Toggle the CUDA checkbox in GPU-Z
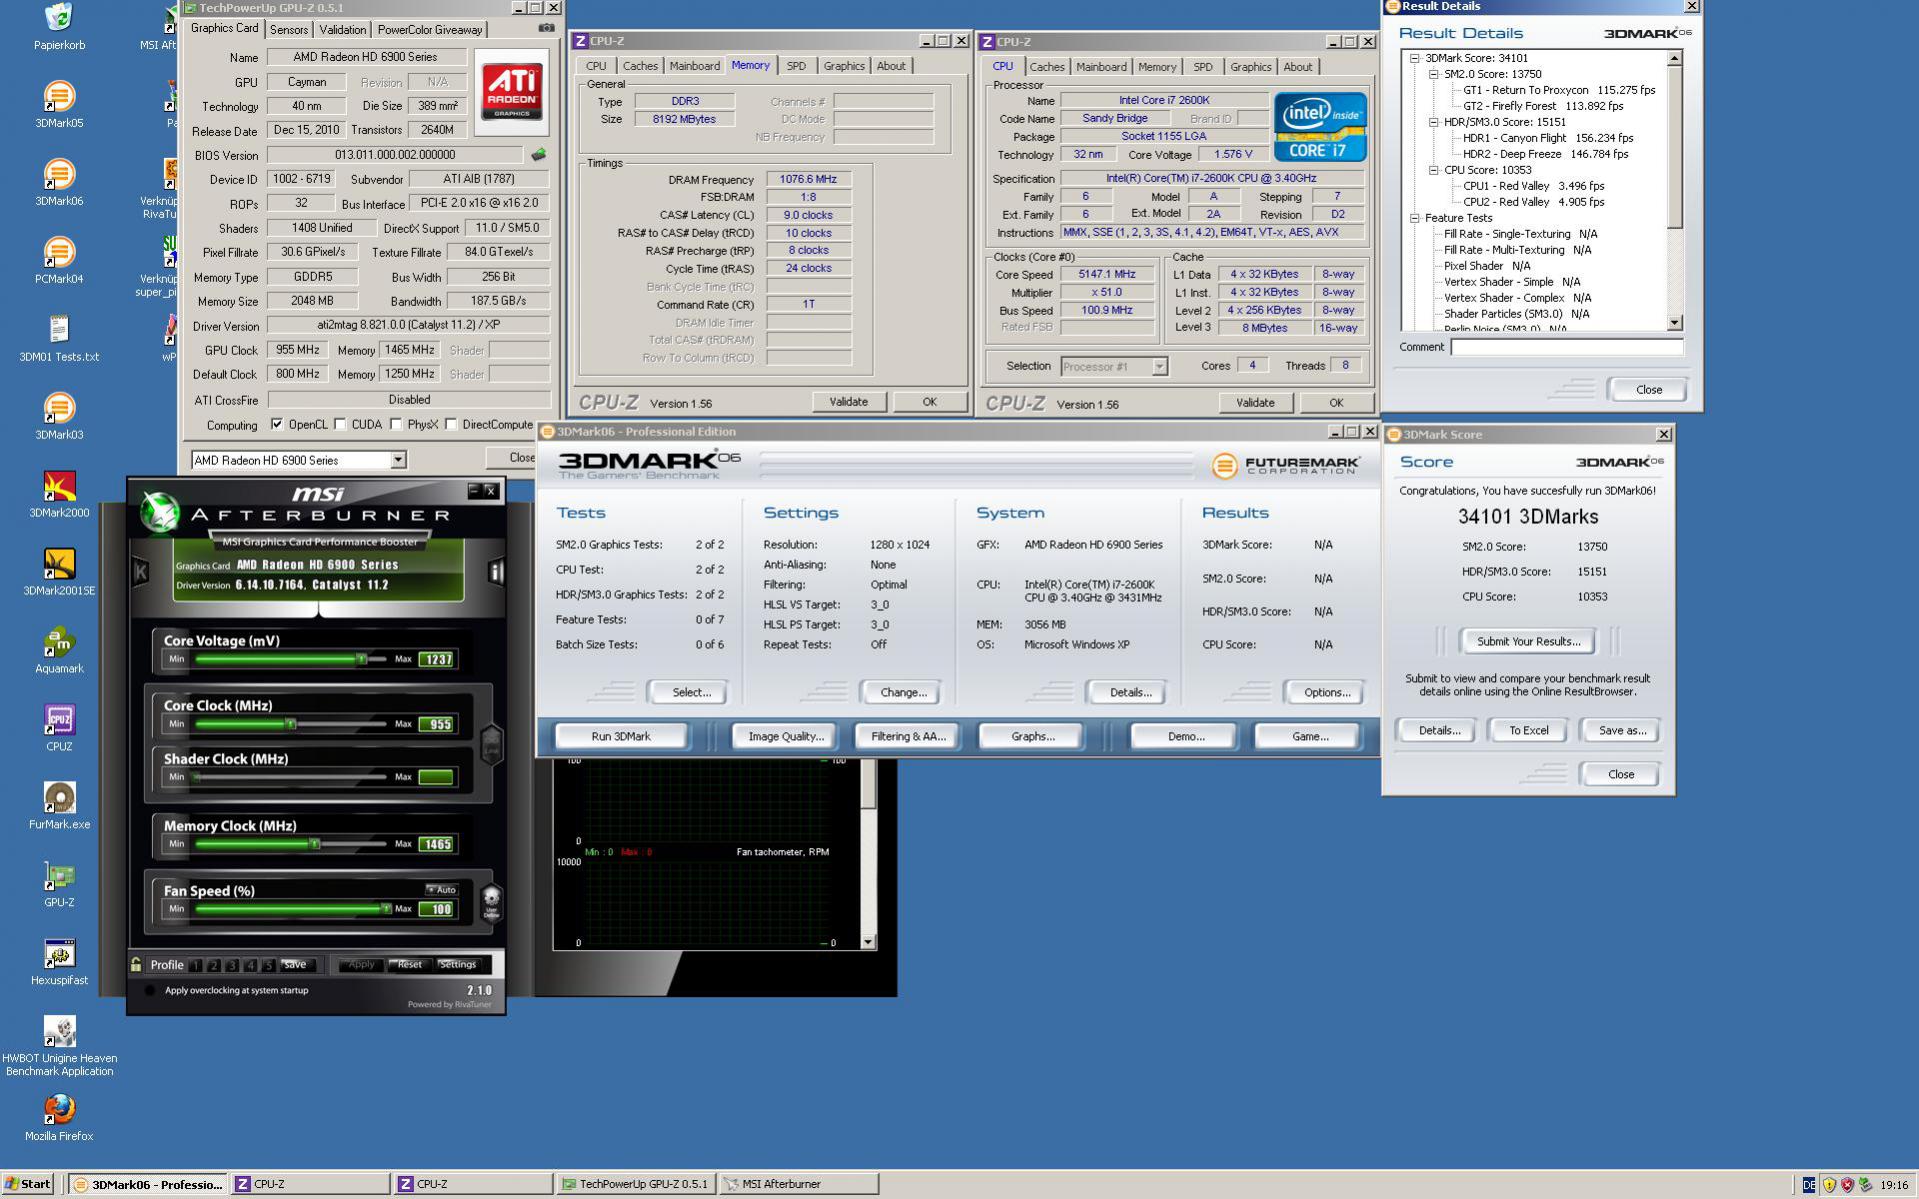 (x=340, y=424)
